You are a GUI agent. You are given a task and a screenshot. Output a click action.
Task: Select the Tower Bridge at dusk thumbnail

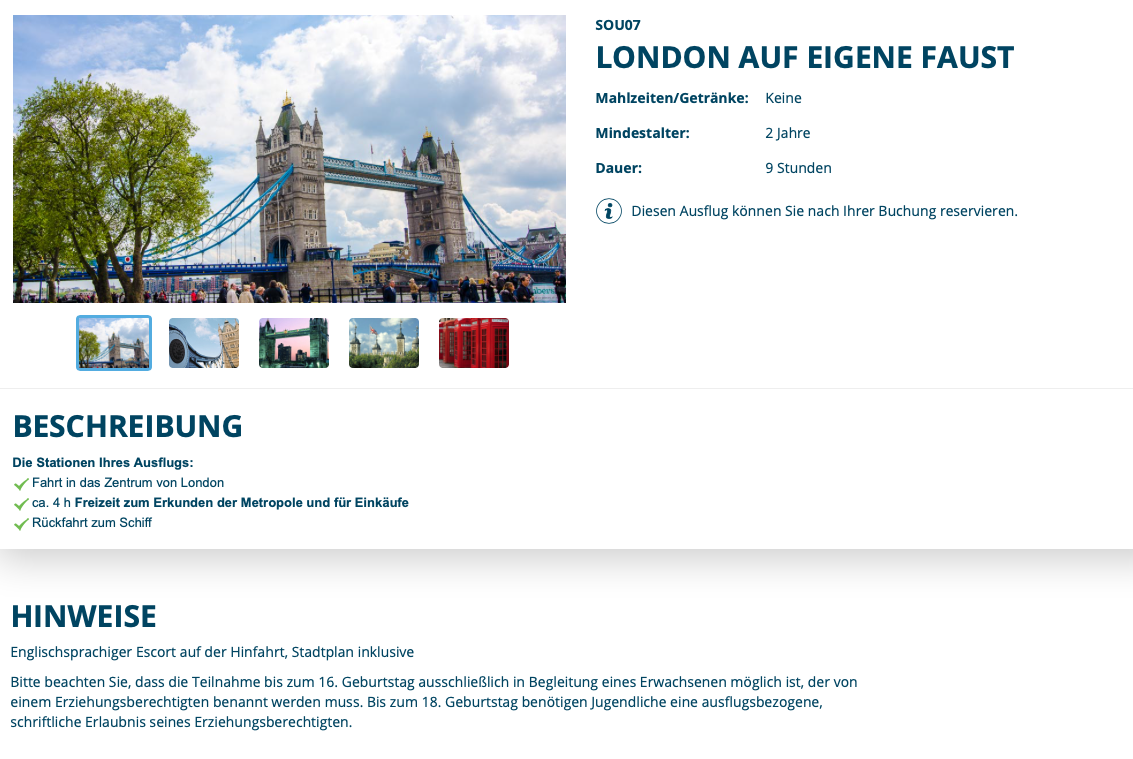294,343
